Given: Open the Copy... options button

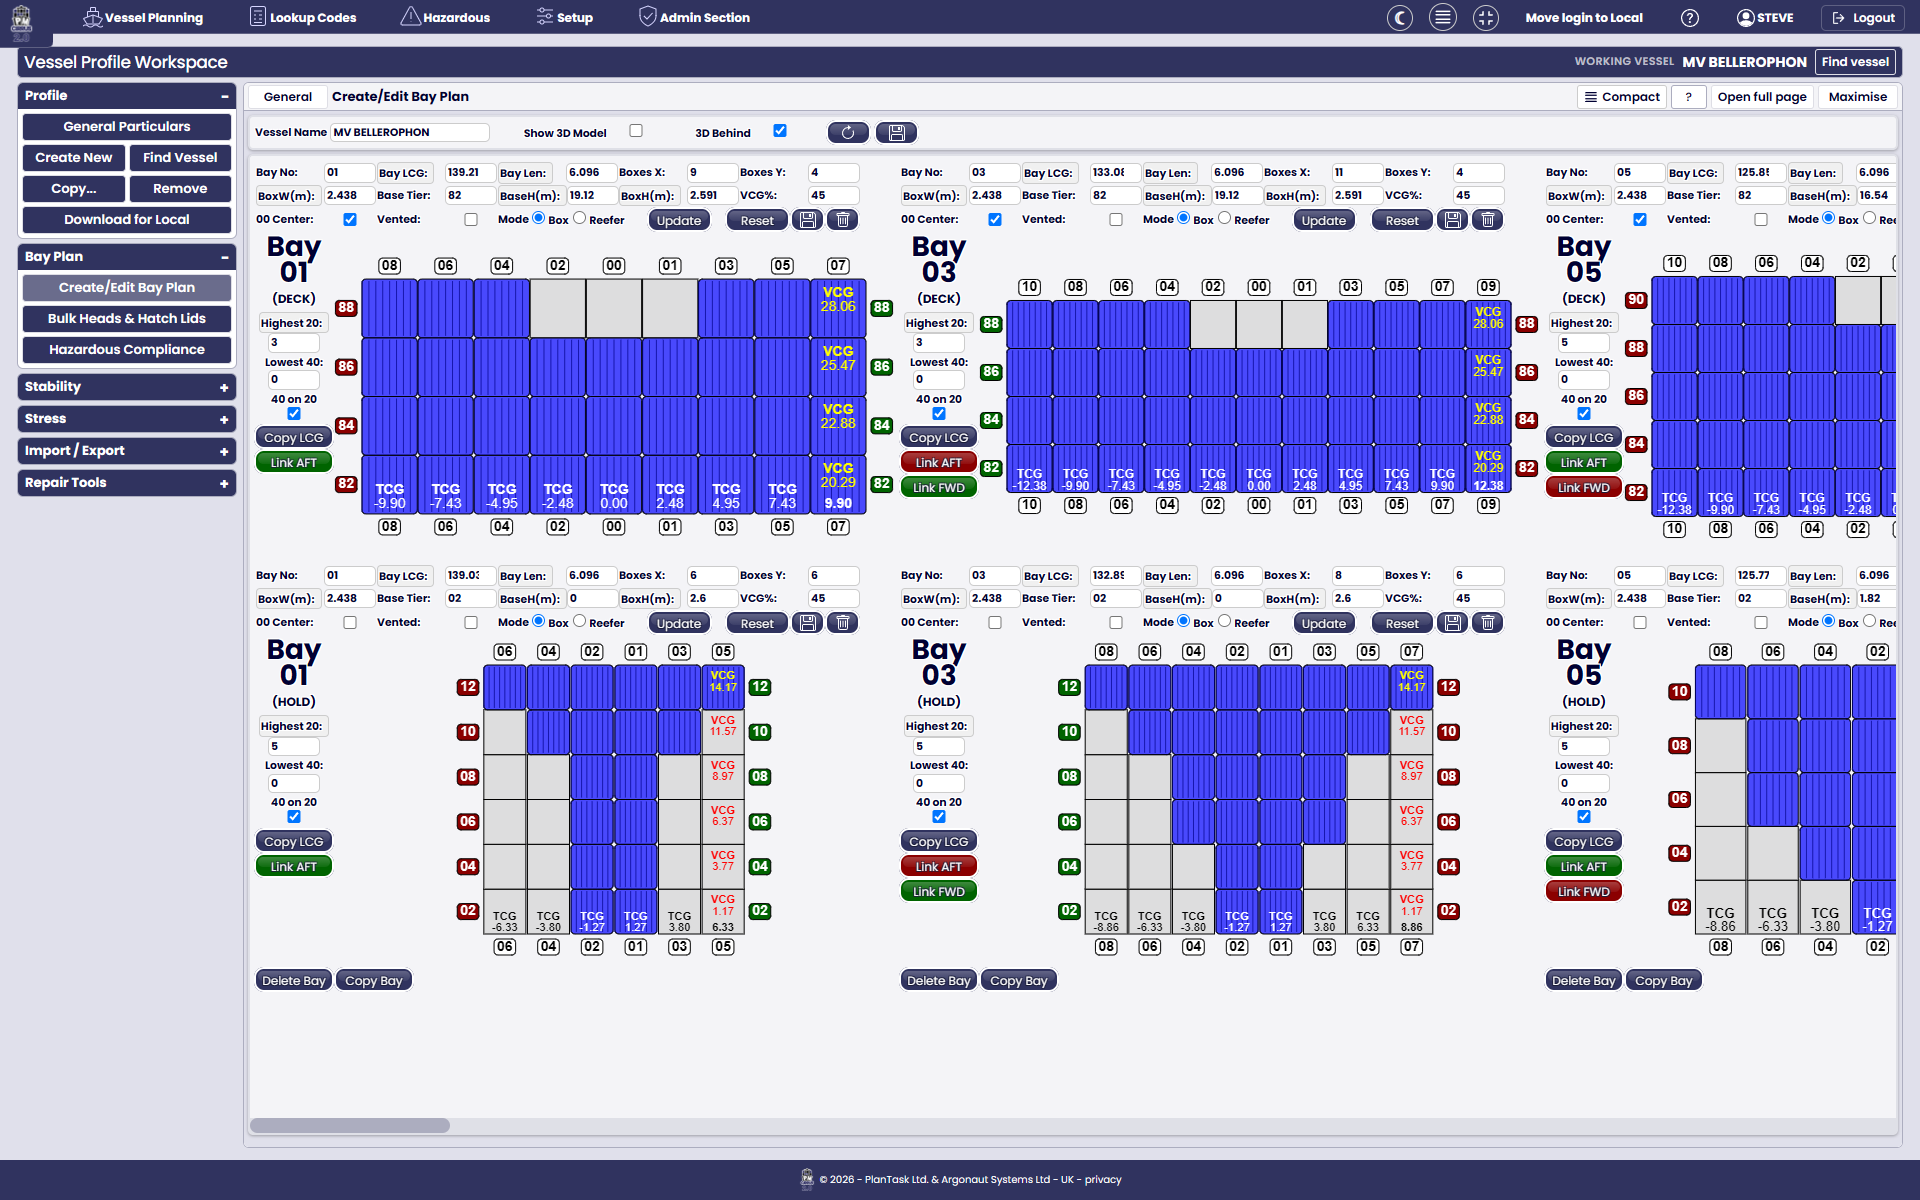Looking at the screenshot, I should 74,189.
